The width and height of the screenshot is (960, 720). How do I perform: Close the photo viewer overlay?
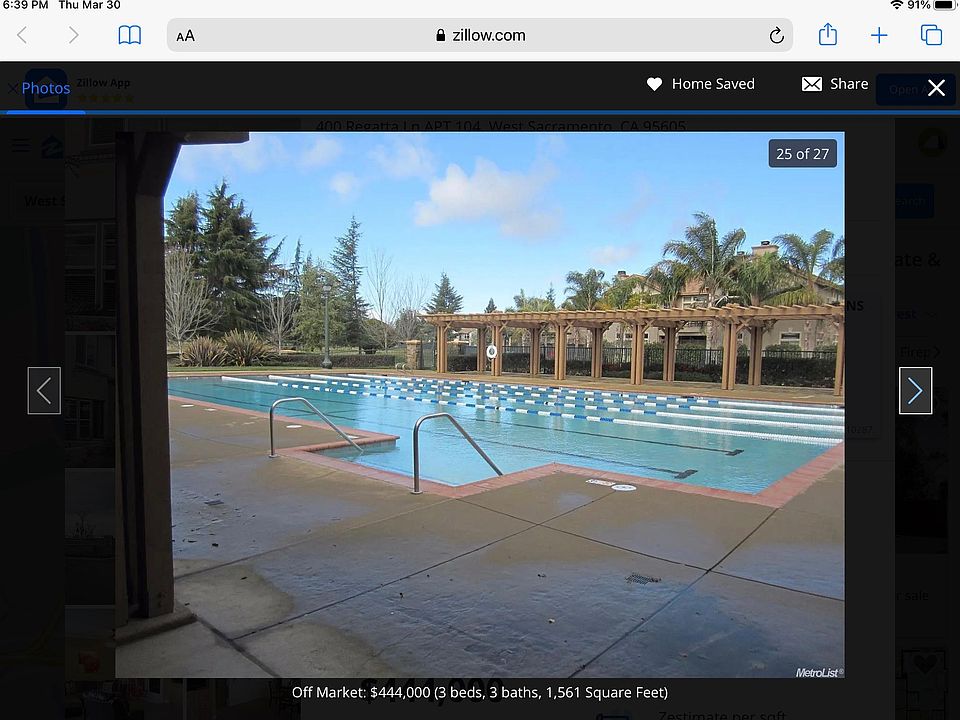click(x=936, y=88)
